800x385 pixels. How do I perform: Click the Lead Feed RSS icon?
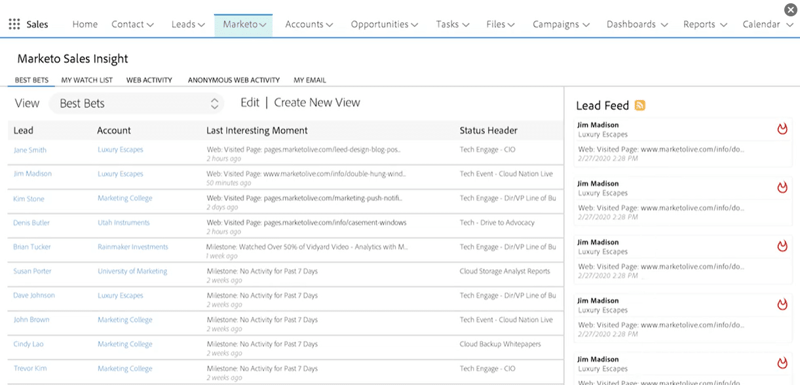tap(640, 106)
